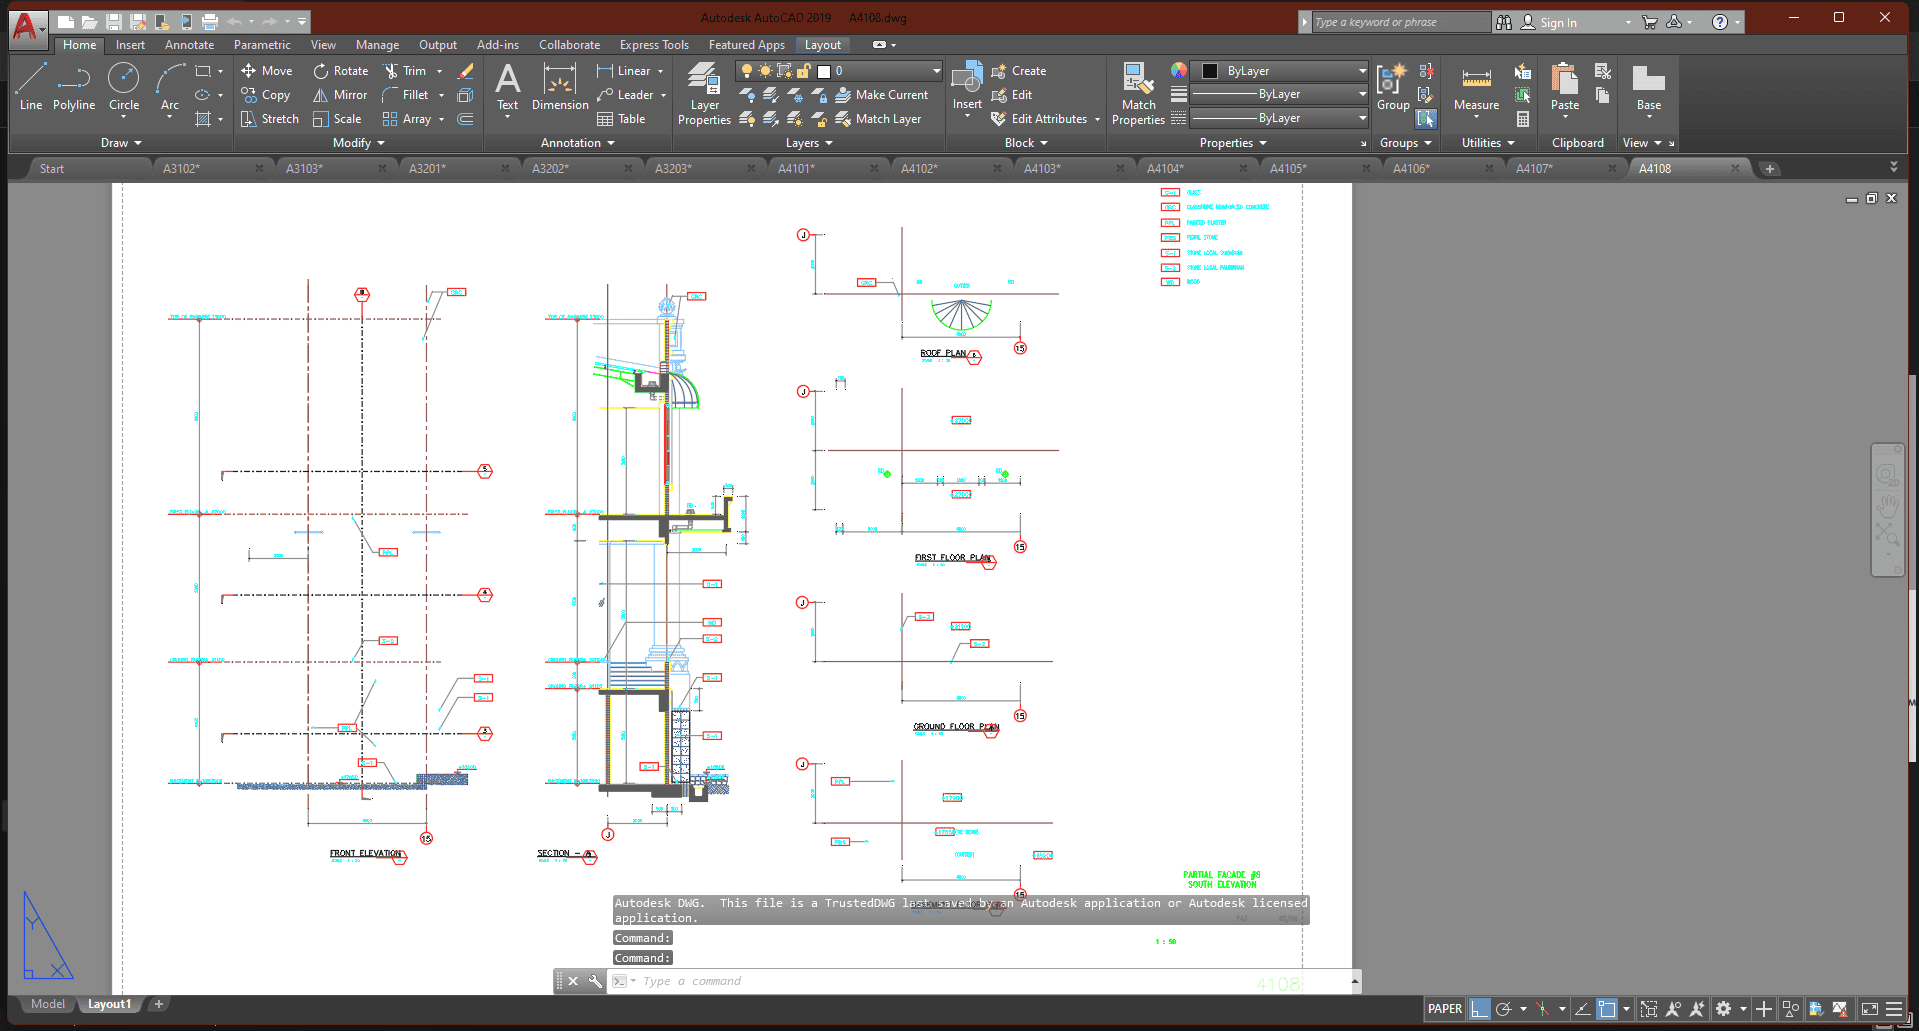Screen dimensions: 1919x1031
Task: Select the Mirror tool
Action: (339, 94)
